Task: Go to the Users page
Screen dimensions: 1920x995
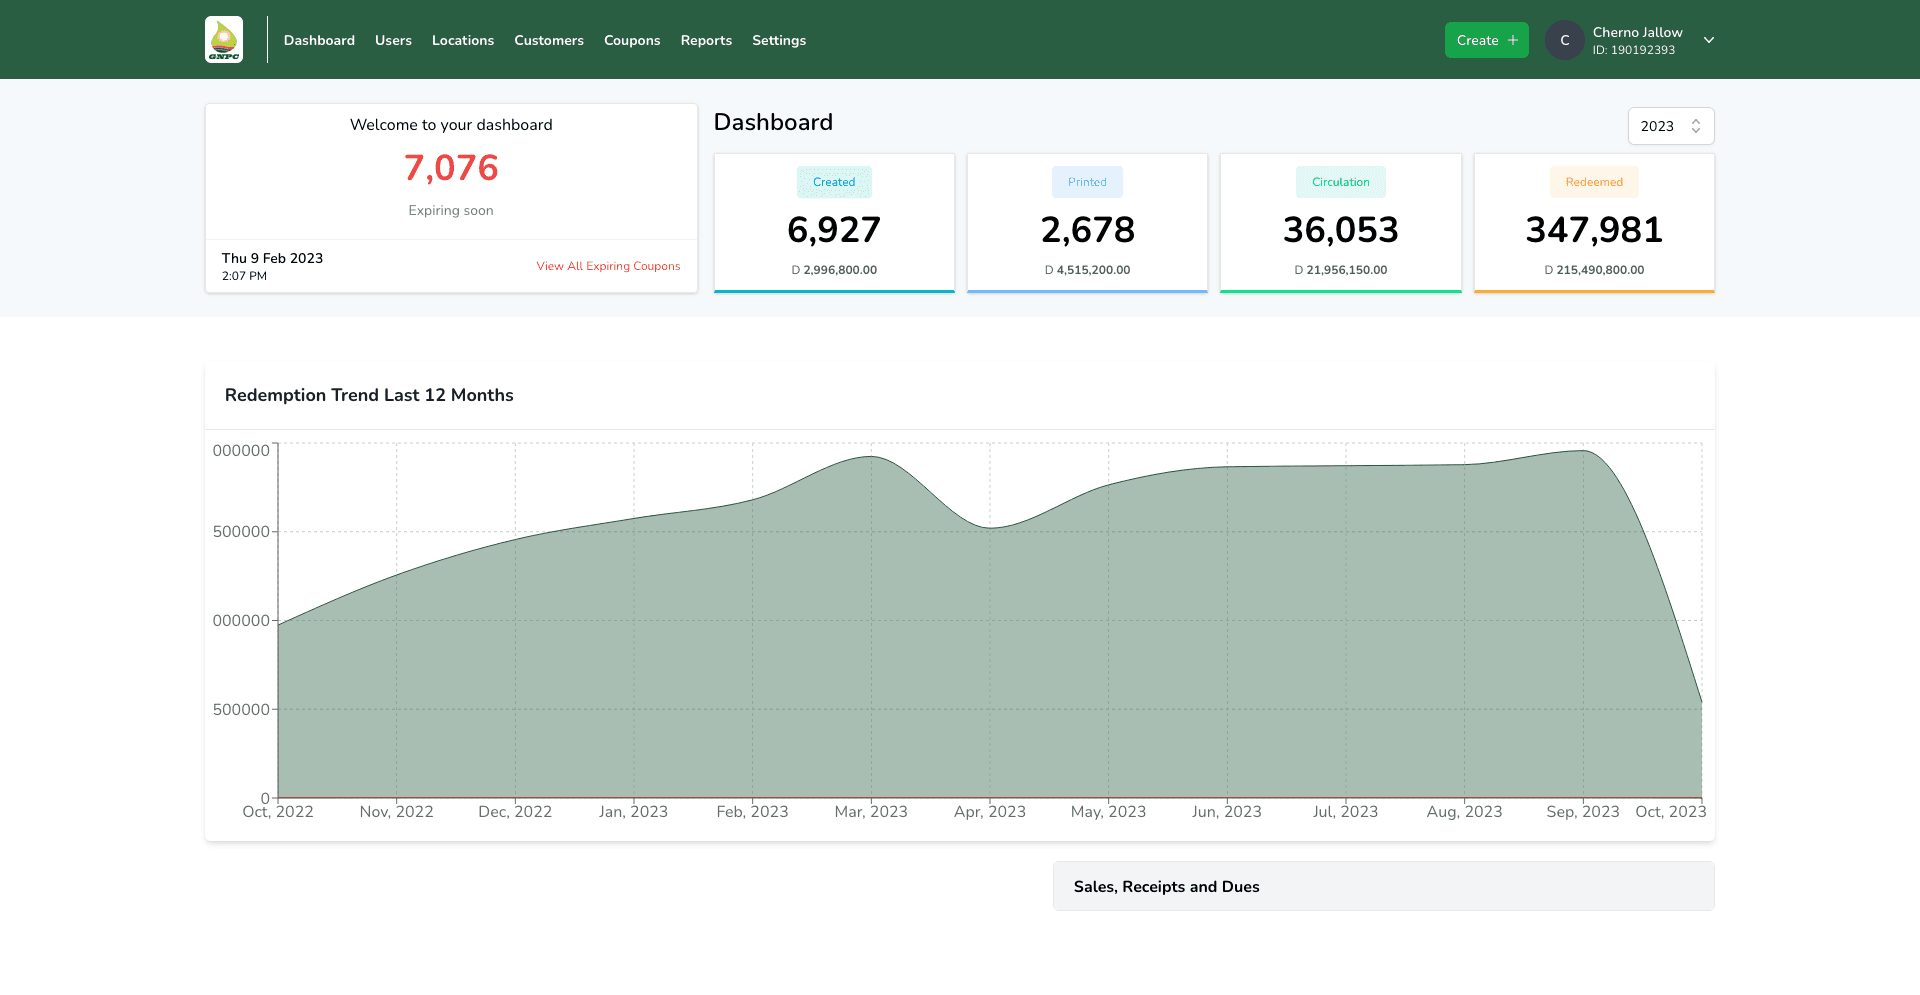Action: pos(393,40)
